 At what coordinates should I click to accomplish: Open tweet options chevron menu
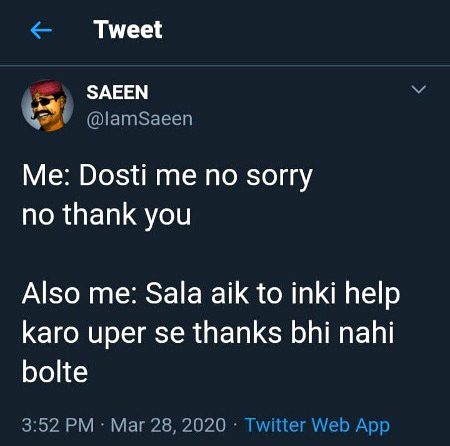point(418,89)
